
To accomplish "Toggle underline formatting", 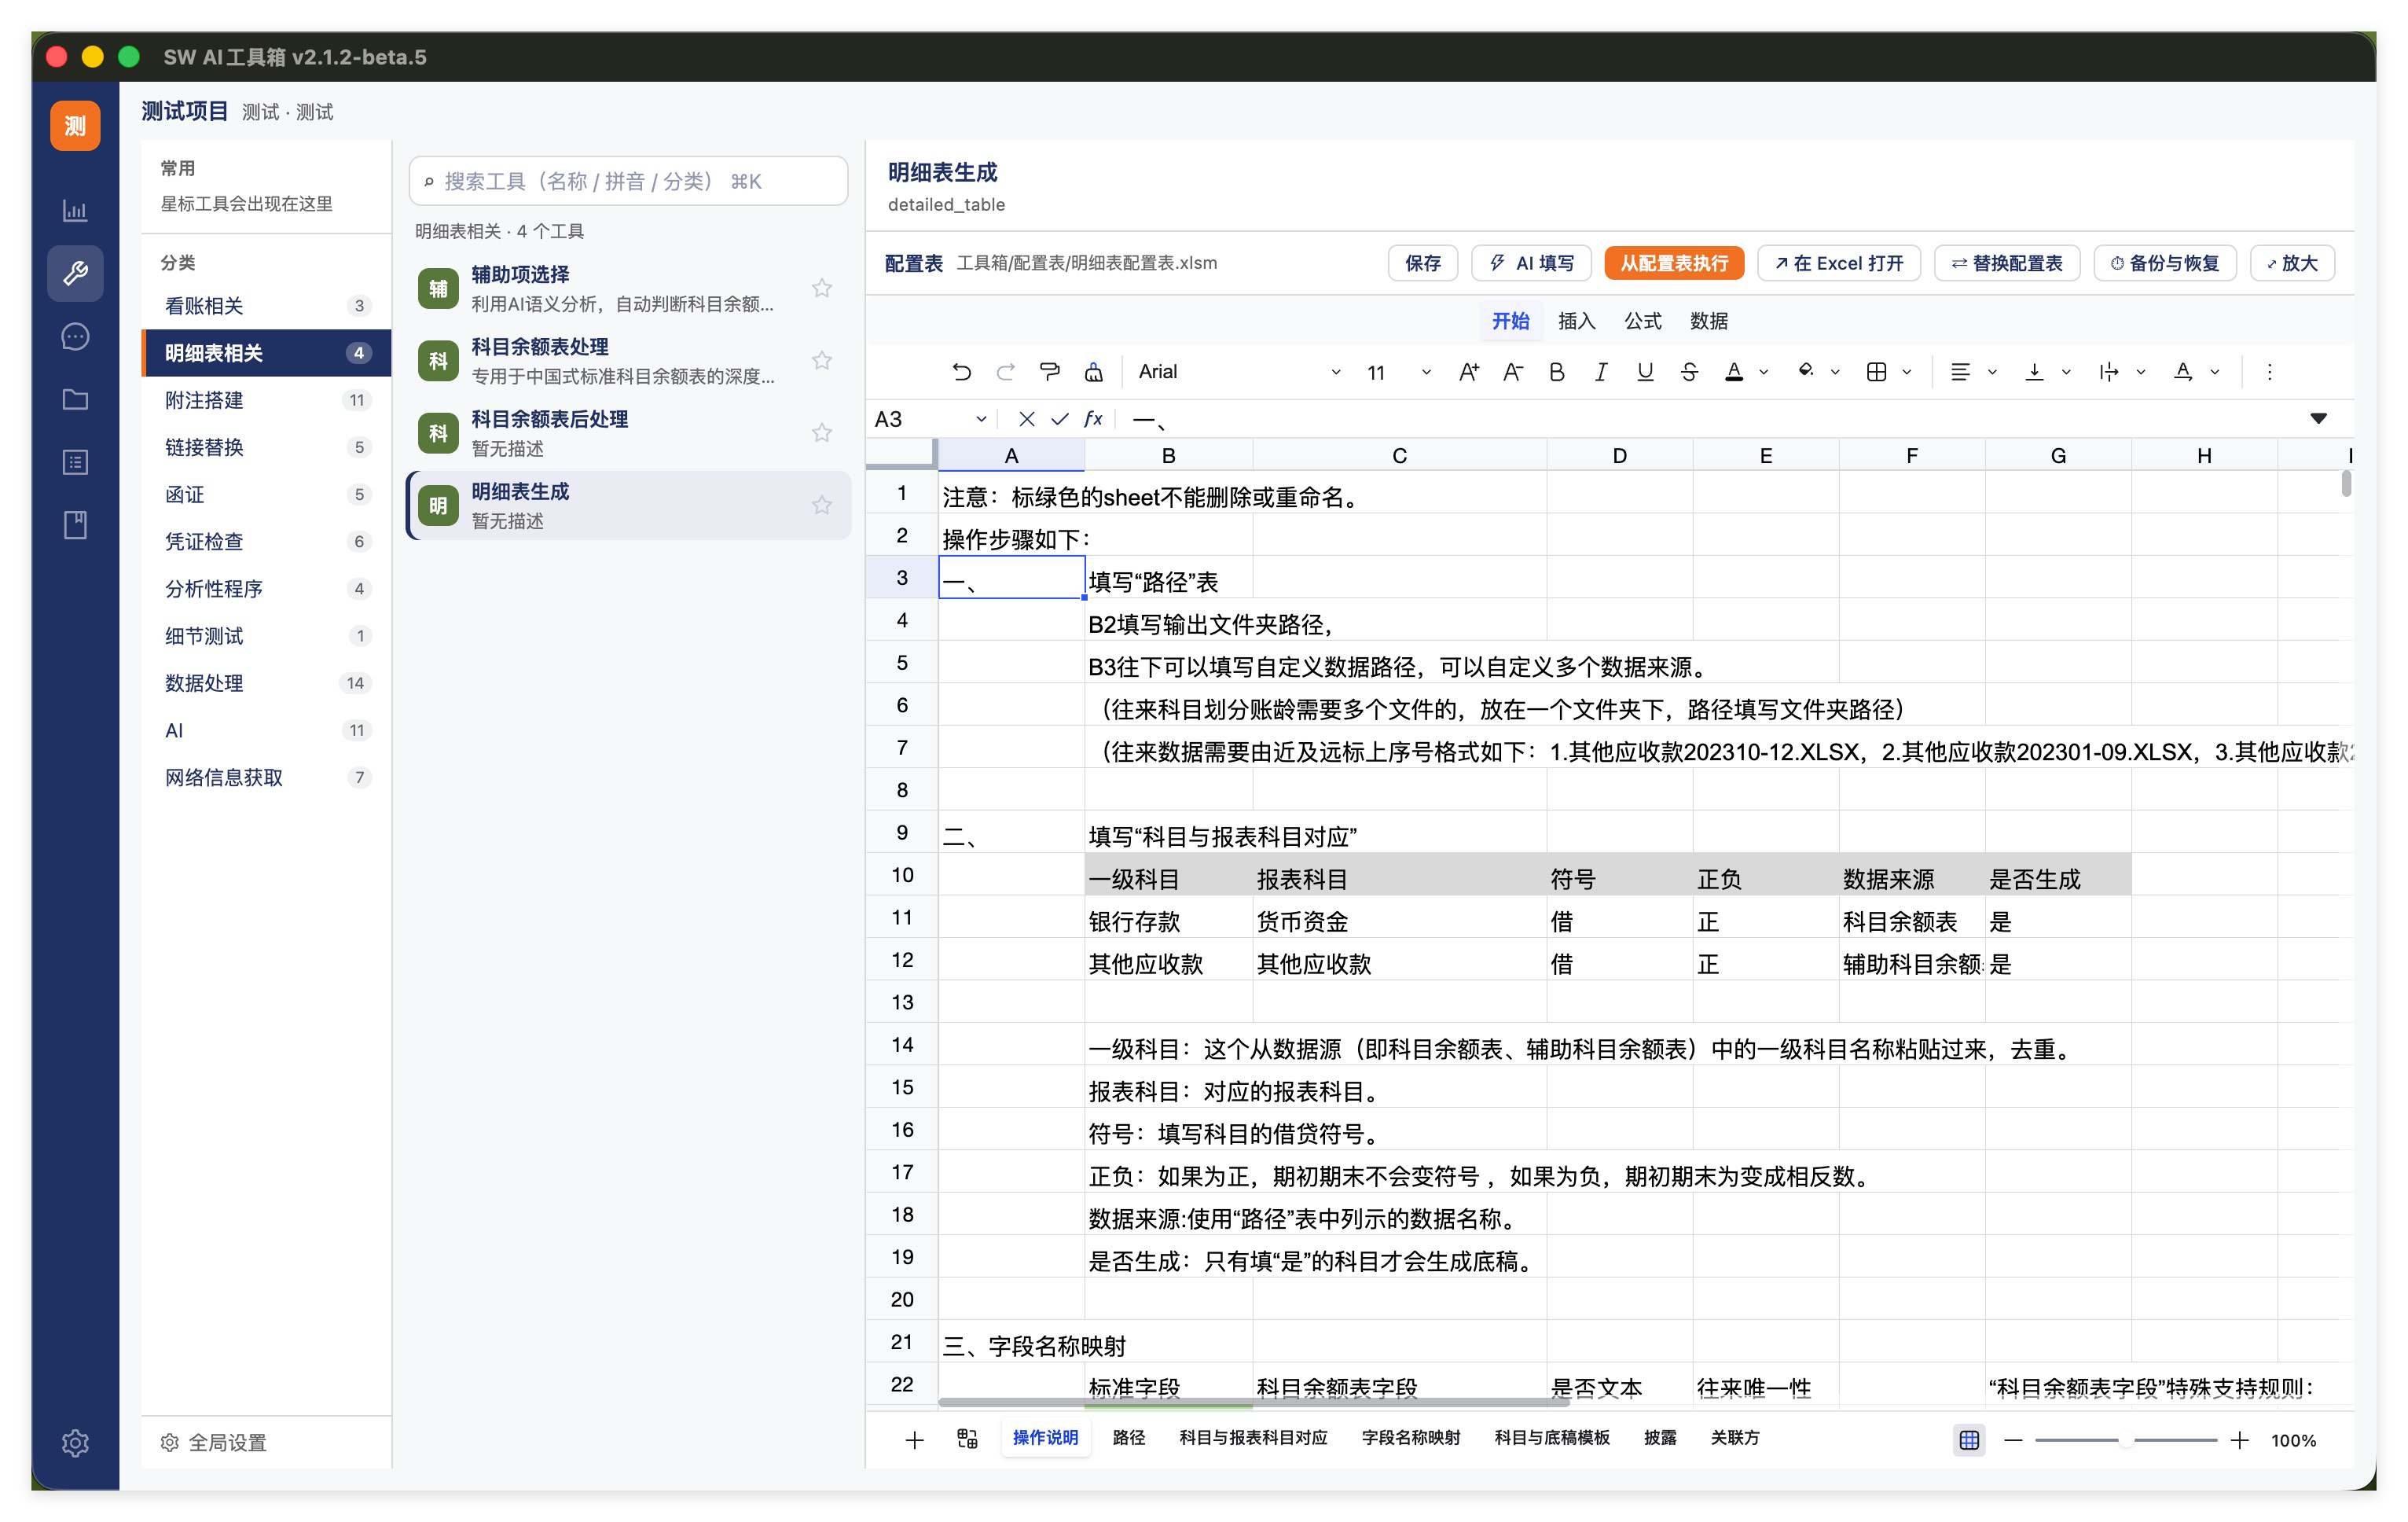I will 1644,372.
